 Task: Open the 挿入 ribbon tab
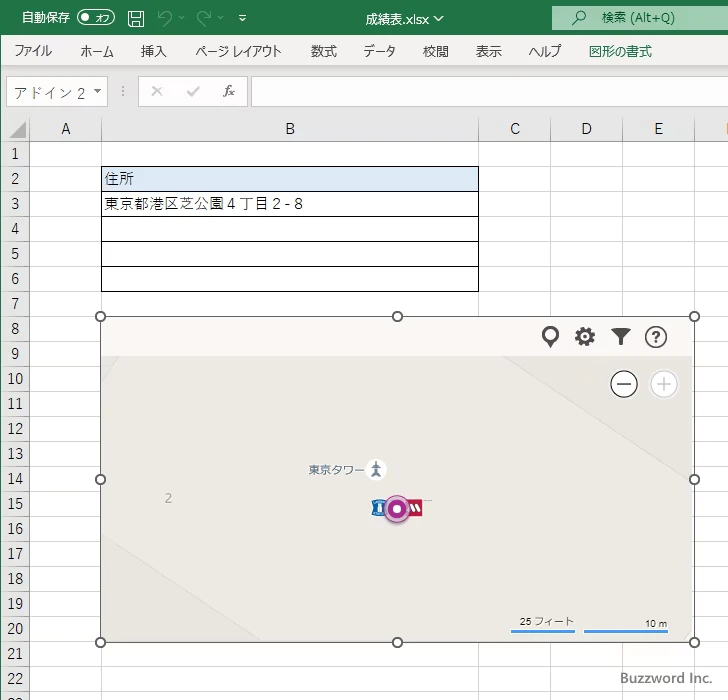154,51
